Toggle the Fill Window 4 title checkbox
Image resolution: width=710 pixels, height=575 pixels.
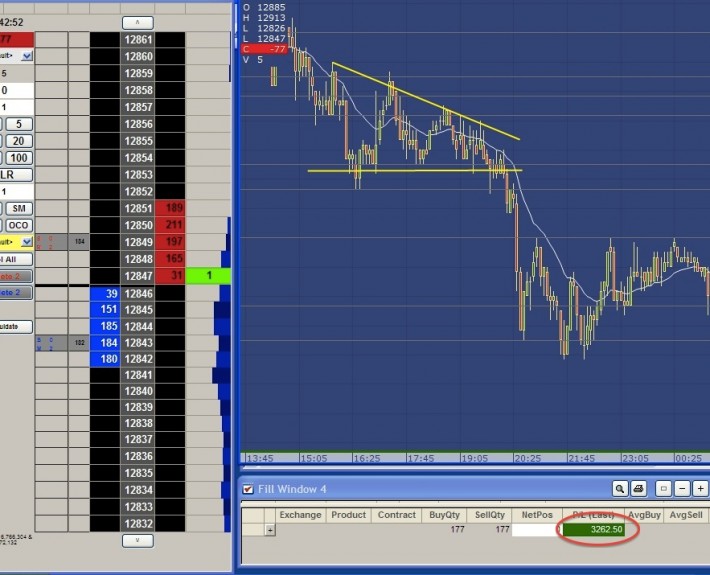pyautogui.click(x=249, y=489)
